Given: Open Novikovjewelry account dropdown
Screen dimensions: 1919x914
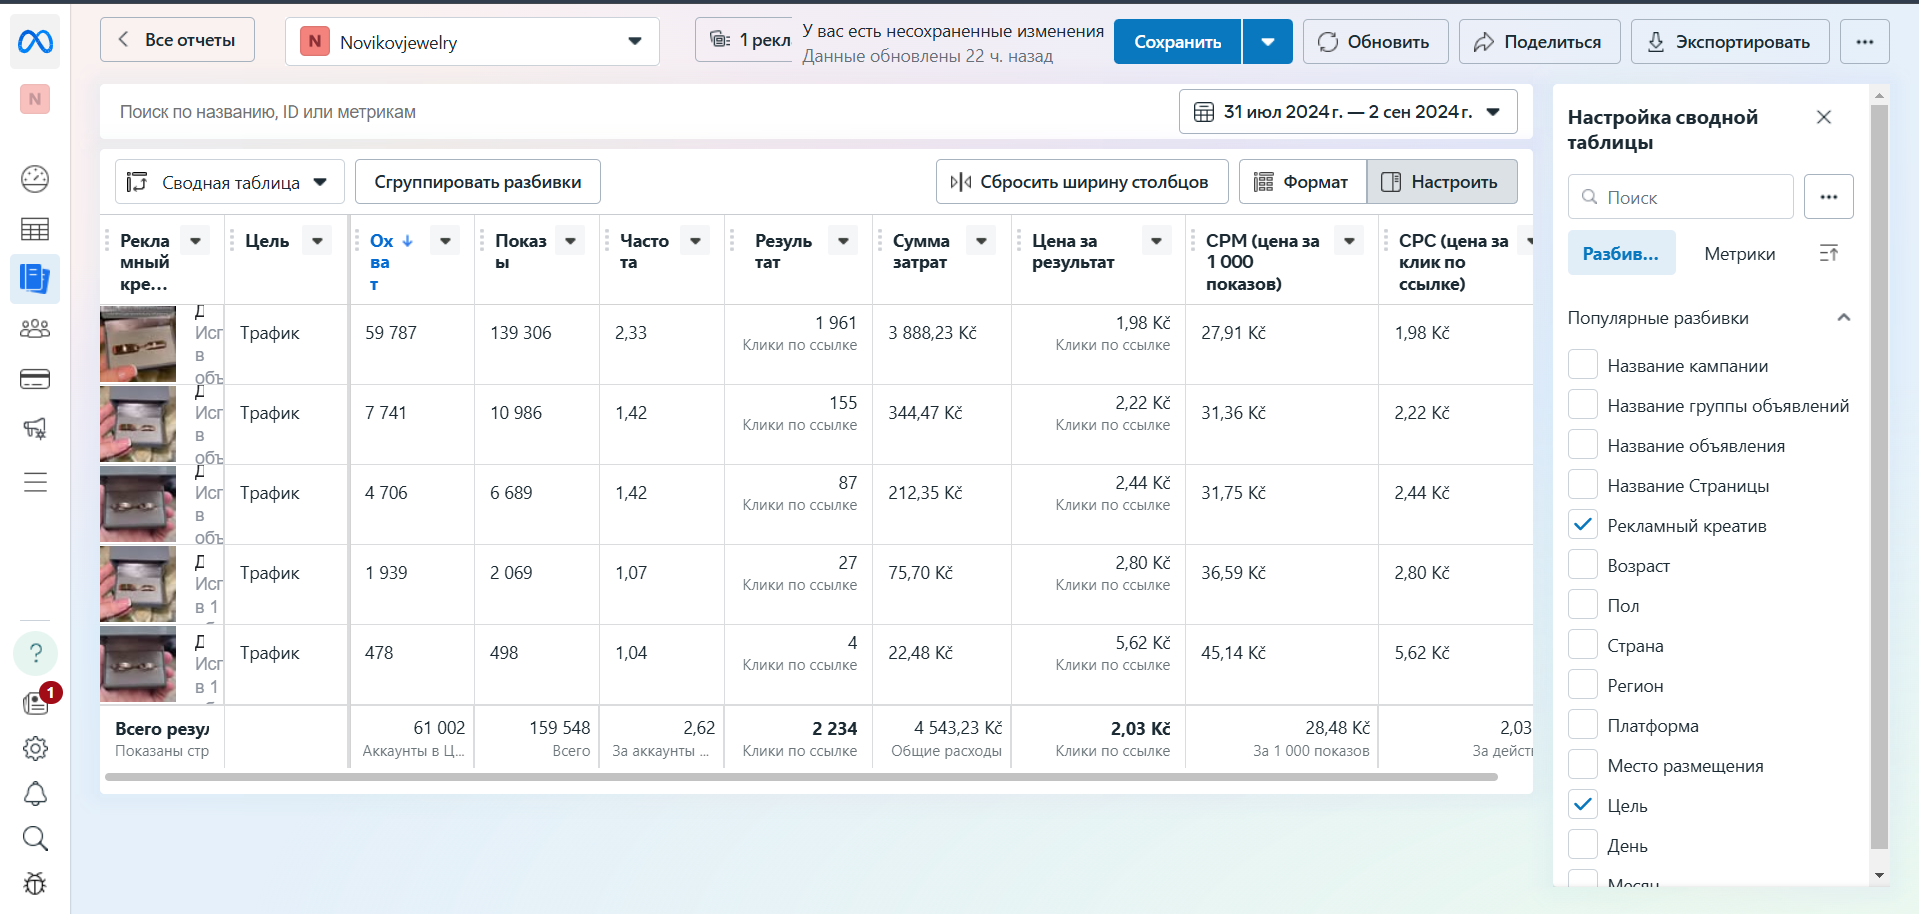Looking at the screenshot, I should click(472, 42).
